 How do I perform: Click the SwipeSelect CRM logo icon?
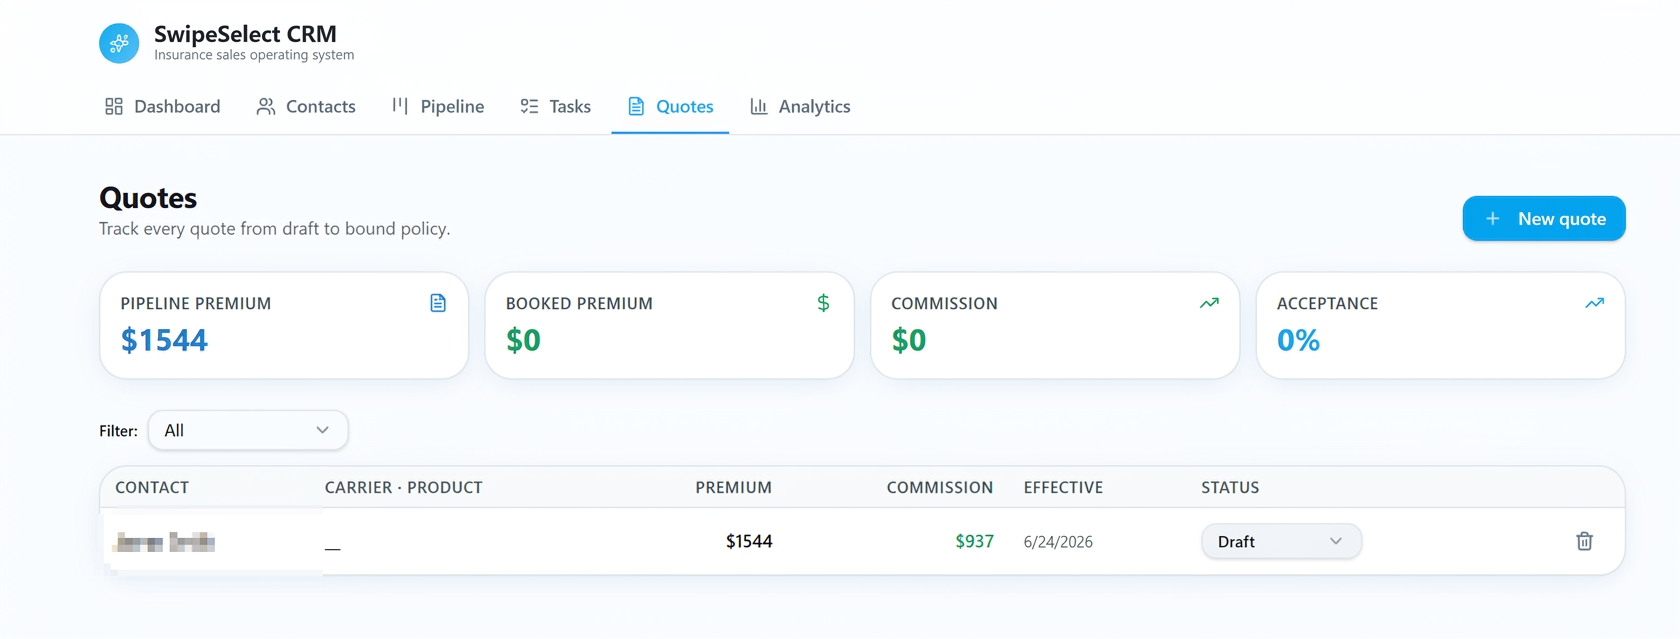[119, 43]
